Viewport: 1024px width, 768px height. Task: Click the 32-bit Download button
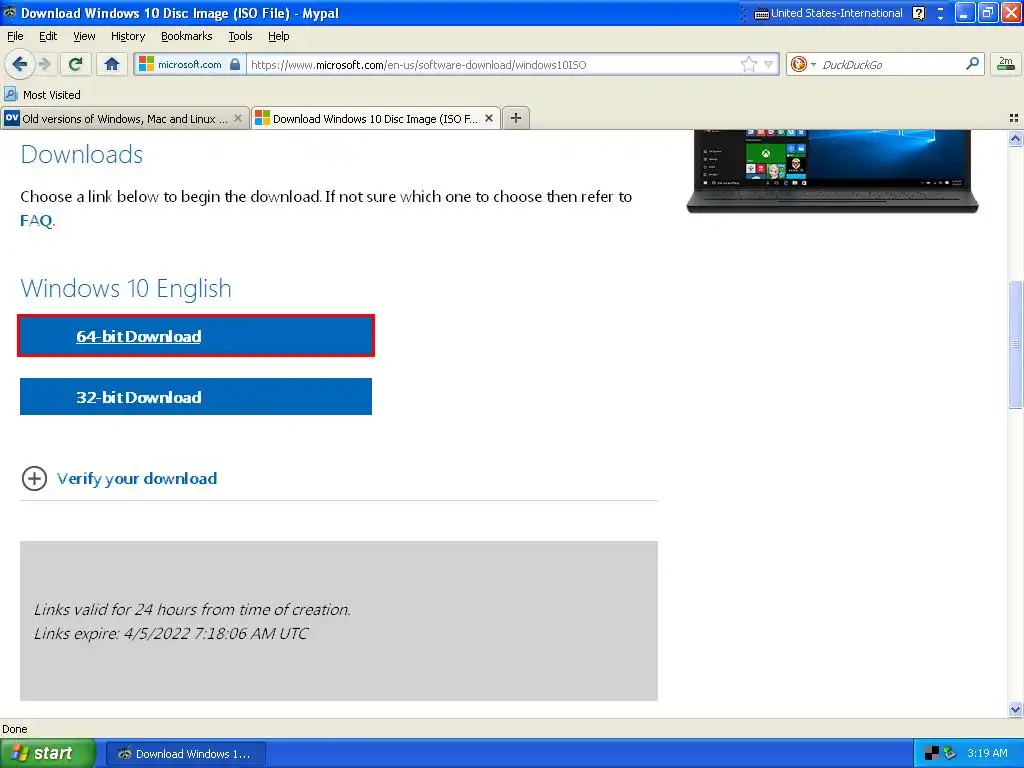pos(196,396)
